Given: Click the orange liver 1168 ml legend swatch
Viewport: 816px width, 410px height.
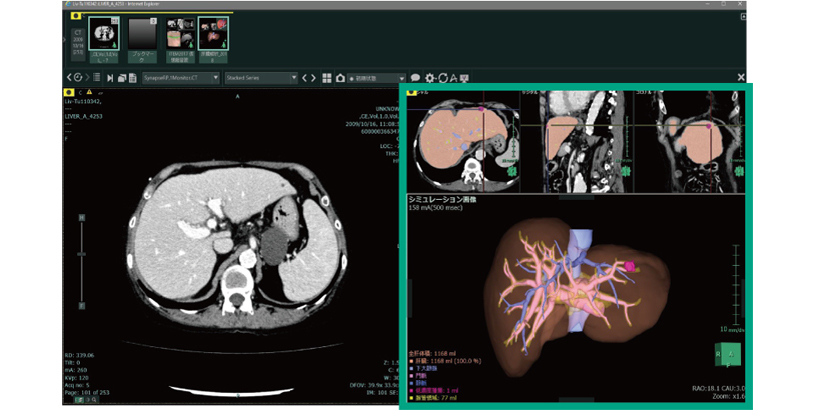Looking at the screenshot, I should pos(411,361).
